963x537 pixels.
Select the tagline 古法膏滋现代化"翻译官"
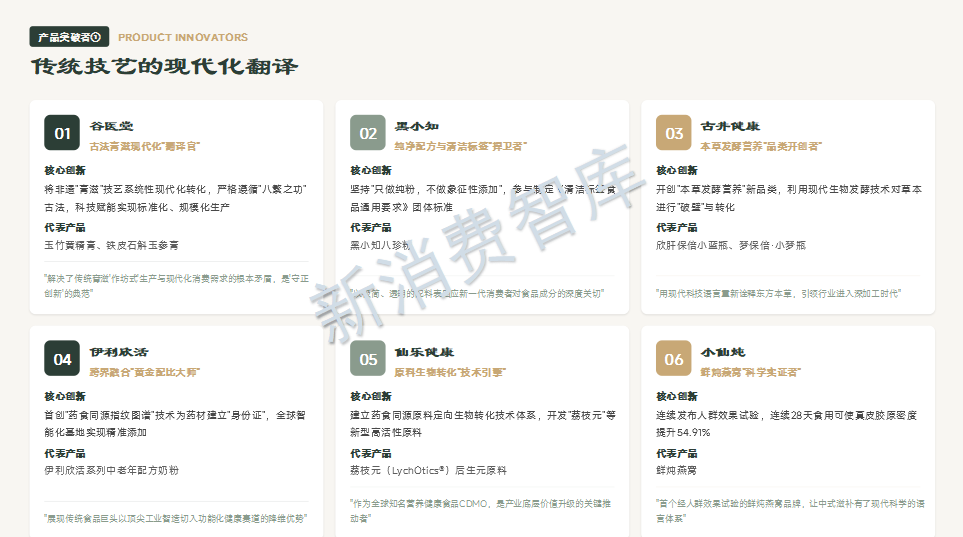[x=145, y=146]
